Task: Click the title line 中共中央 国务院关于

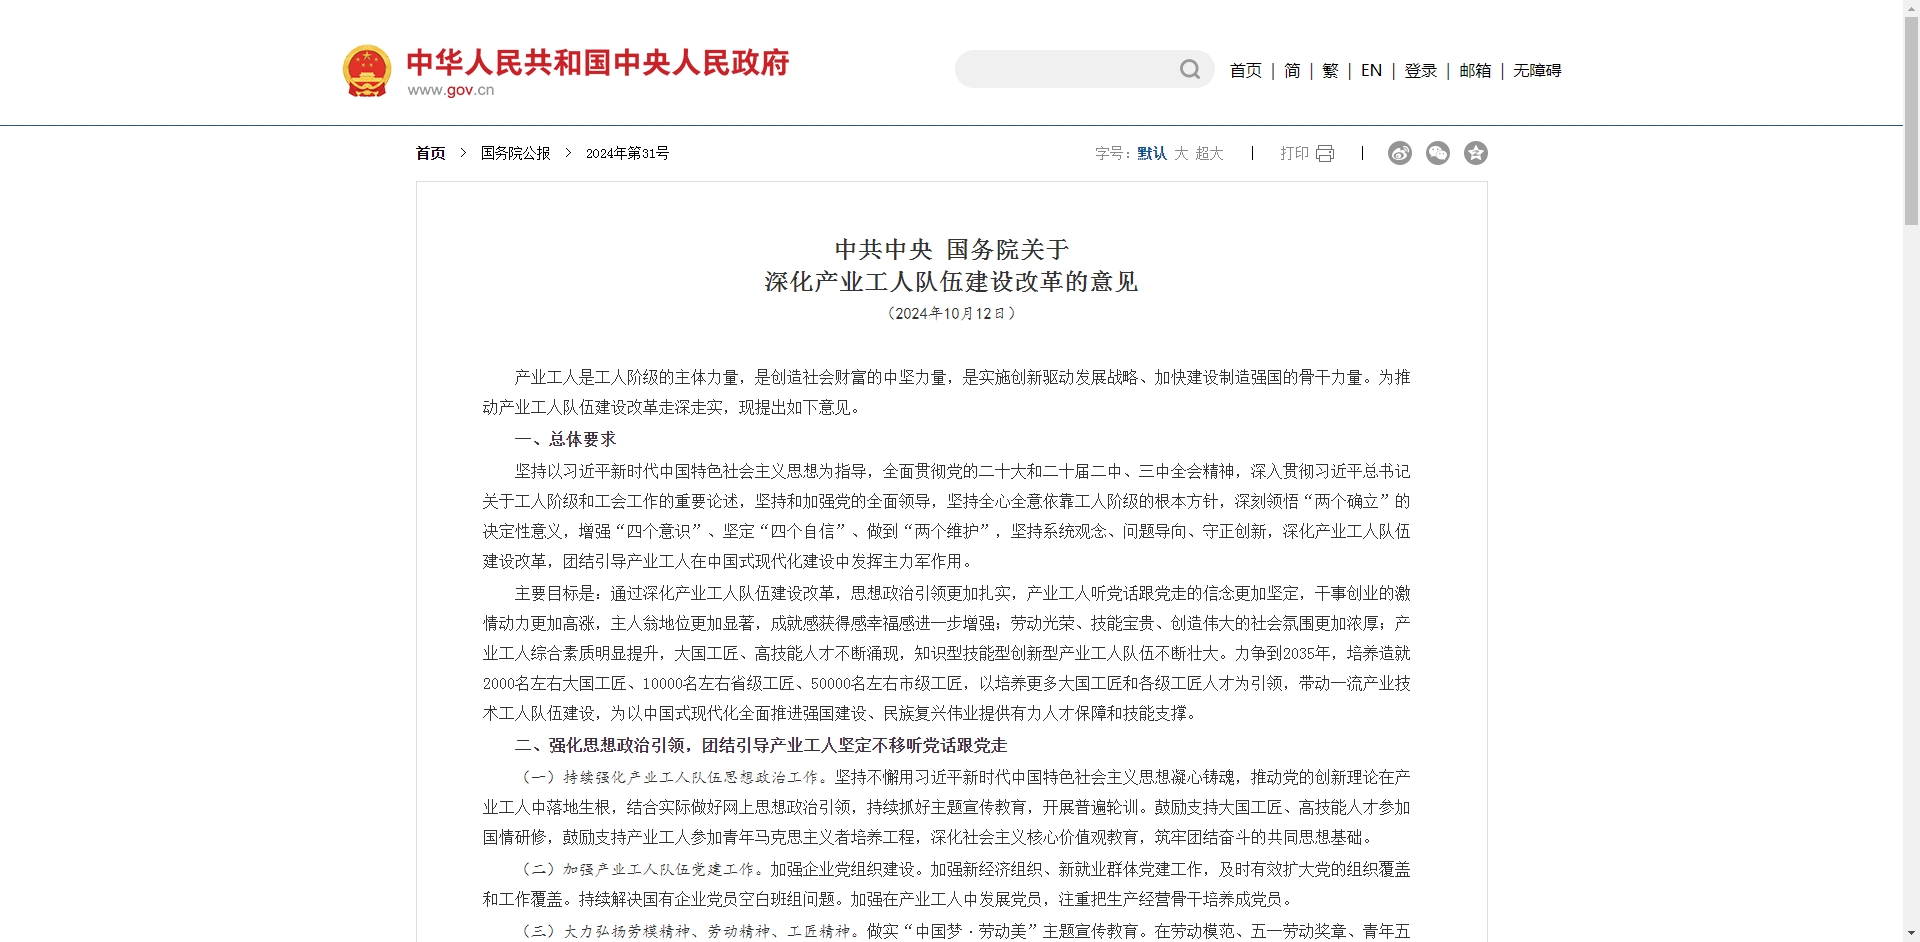Action: tap(952, 249)
